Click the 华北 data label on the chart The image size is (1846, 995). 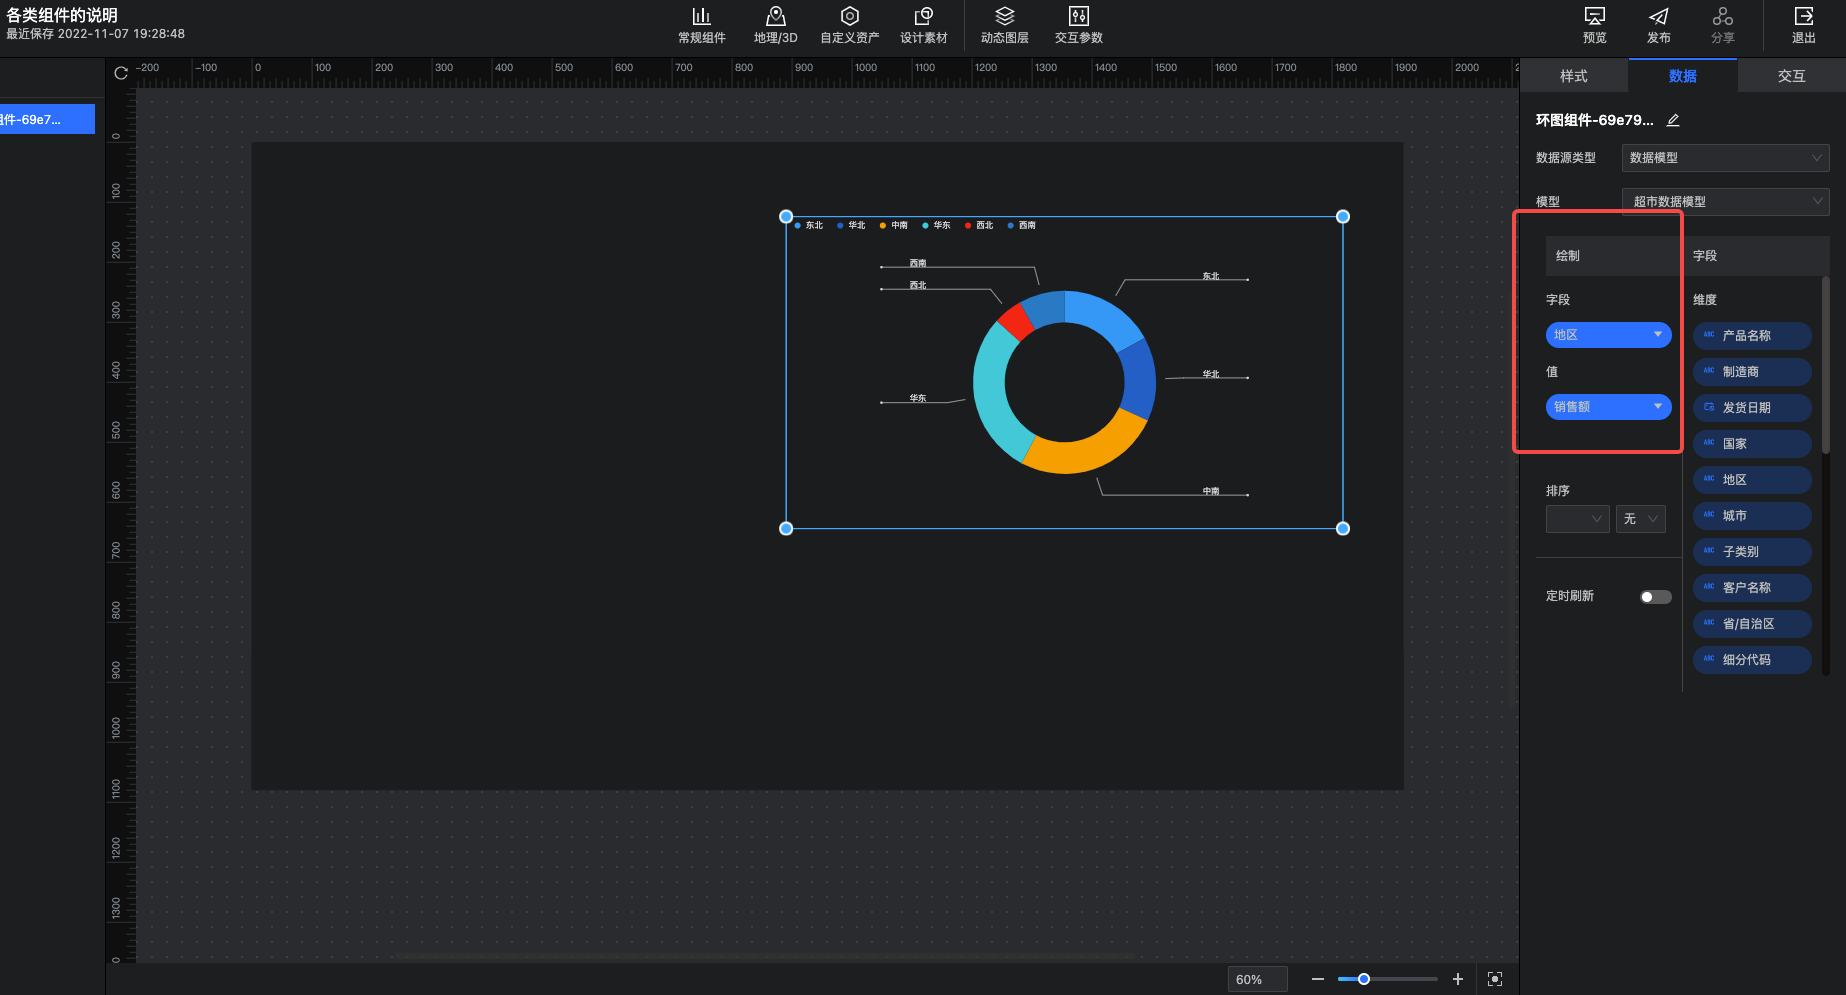(1211, 374)
